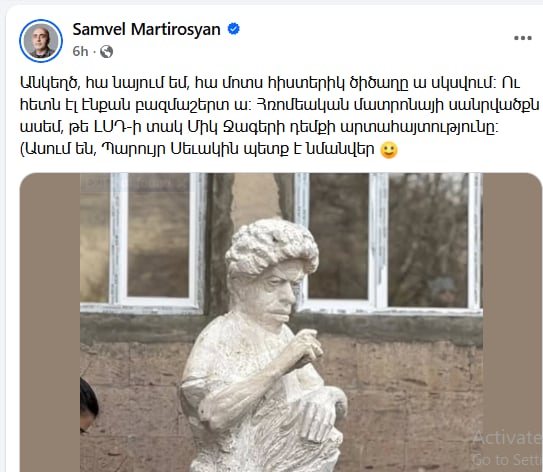Click the right white-framed window in photo
The width and height of the screenshot is (543, 472).
point(389,242)
